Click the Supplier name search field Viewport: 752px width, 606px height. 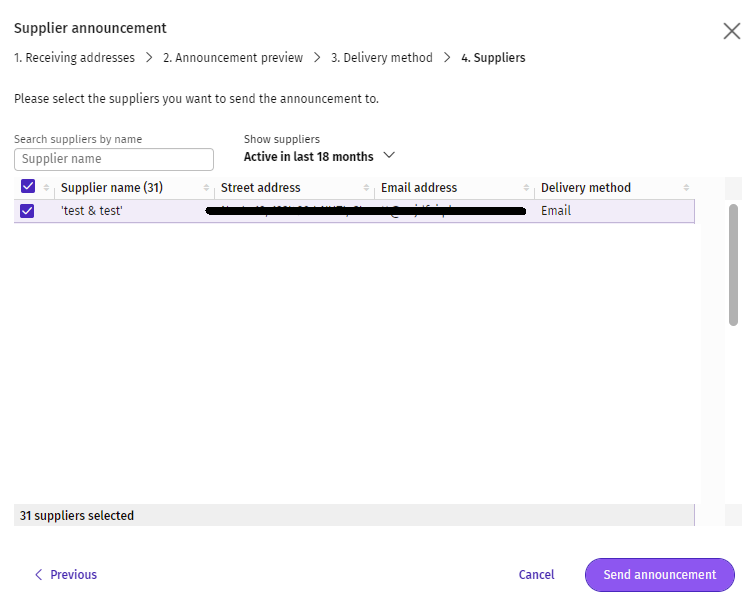pyautogui.click(x=114, y=159)
